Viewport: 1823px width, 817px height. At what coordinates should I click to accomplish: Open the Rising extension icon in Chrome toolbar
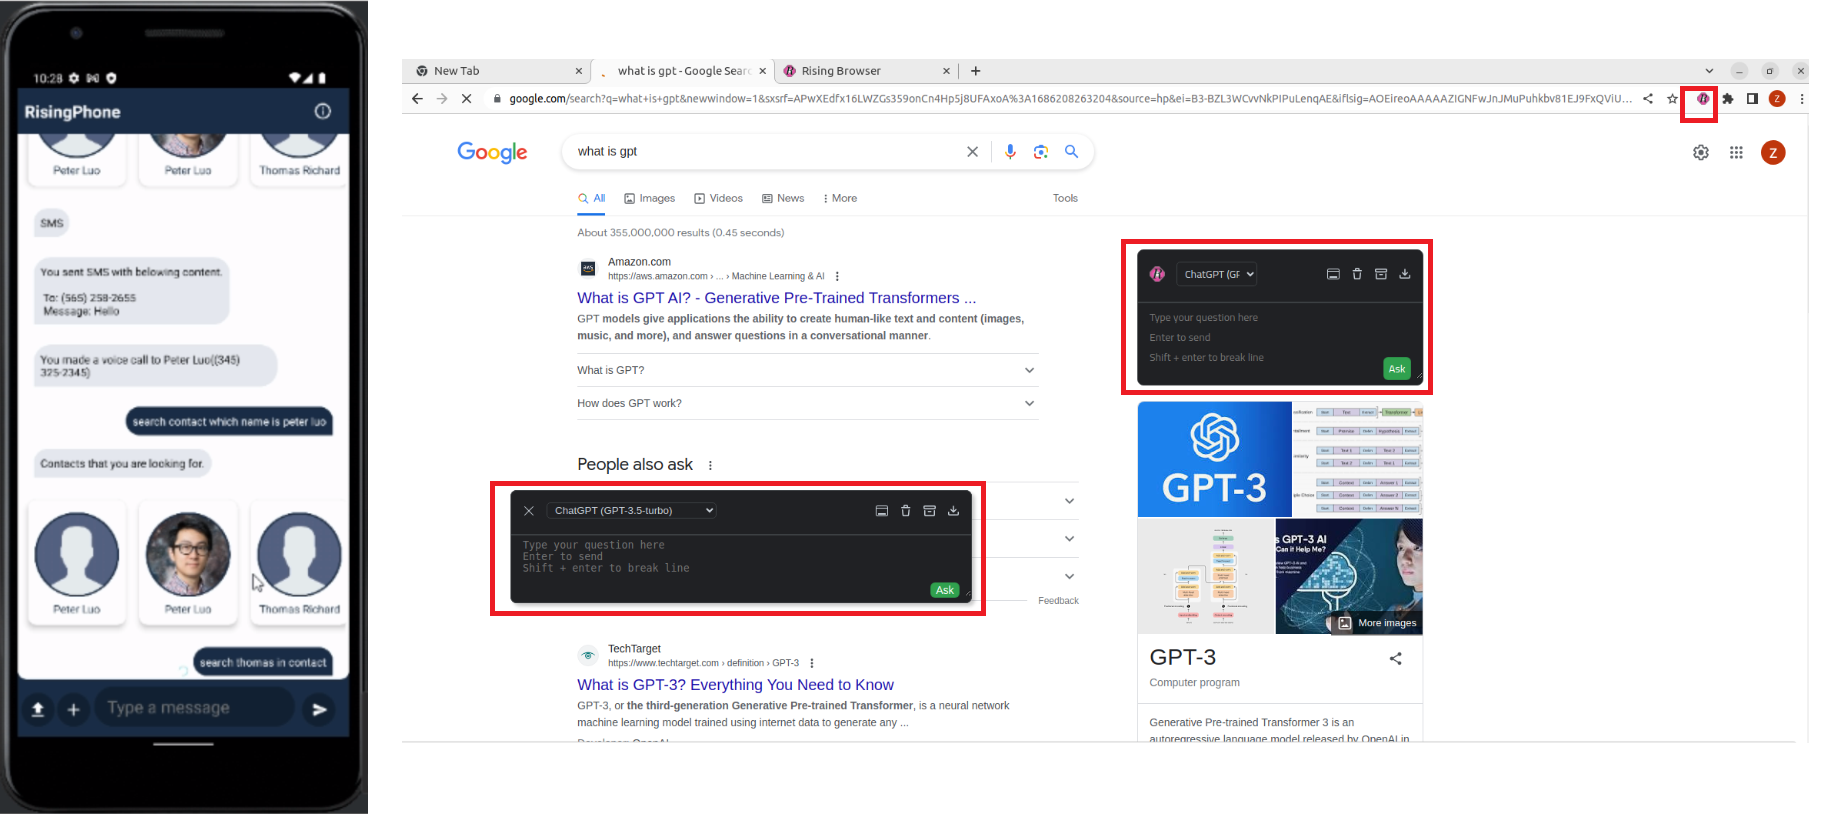[x=1702, y=99]
